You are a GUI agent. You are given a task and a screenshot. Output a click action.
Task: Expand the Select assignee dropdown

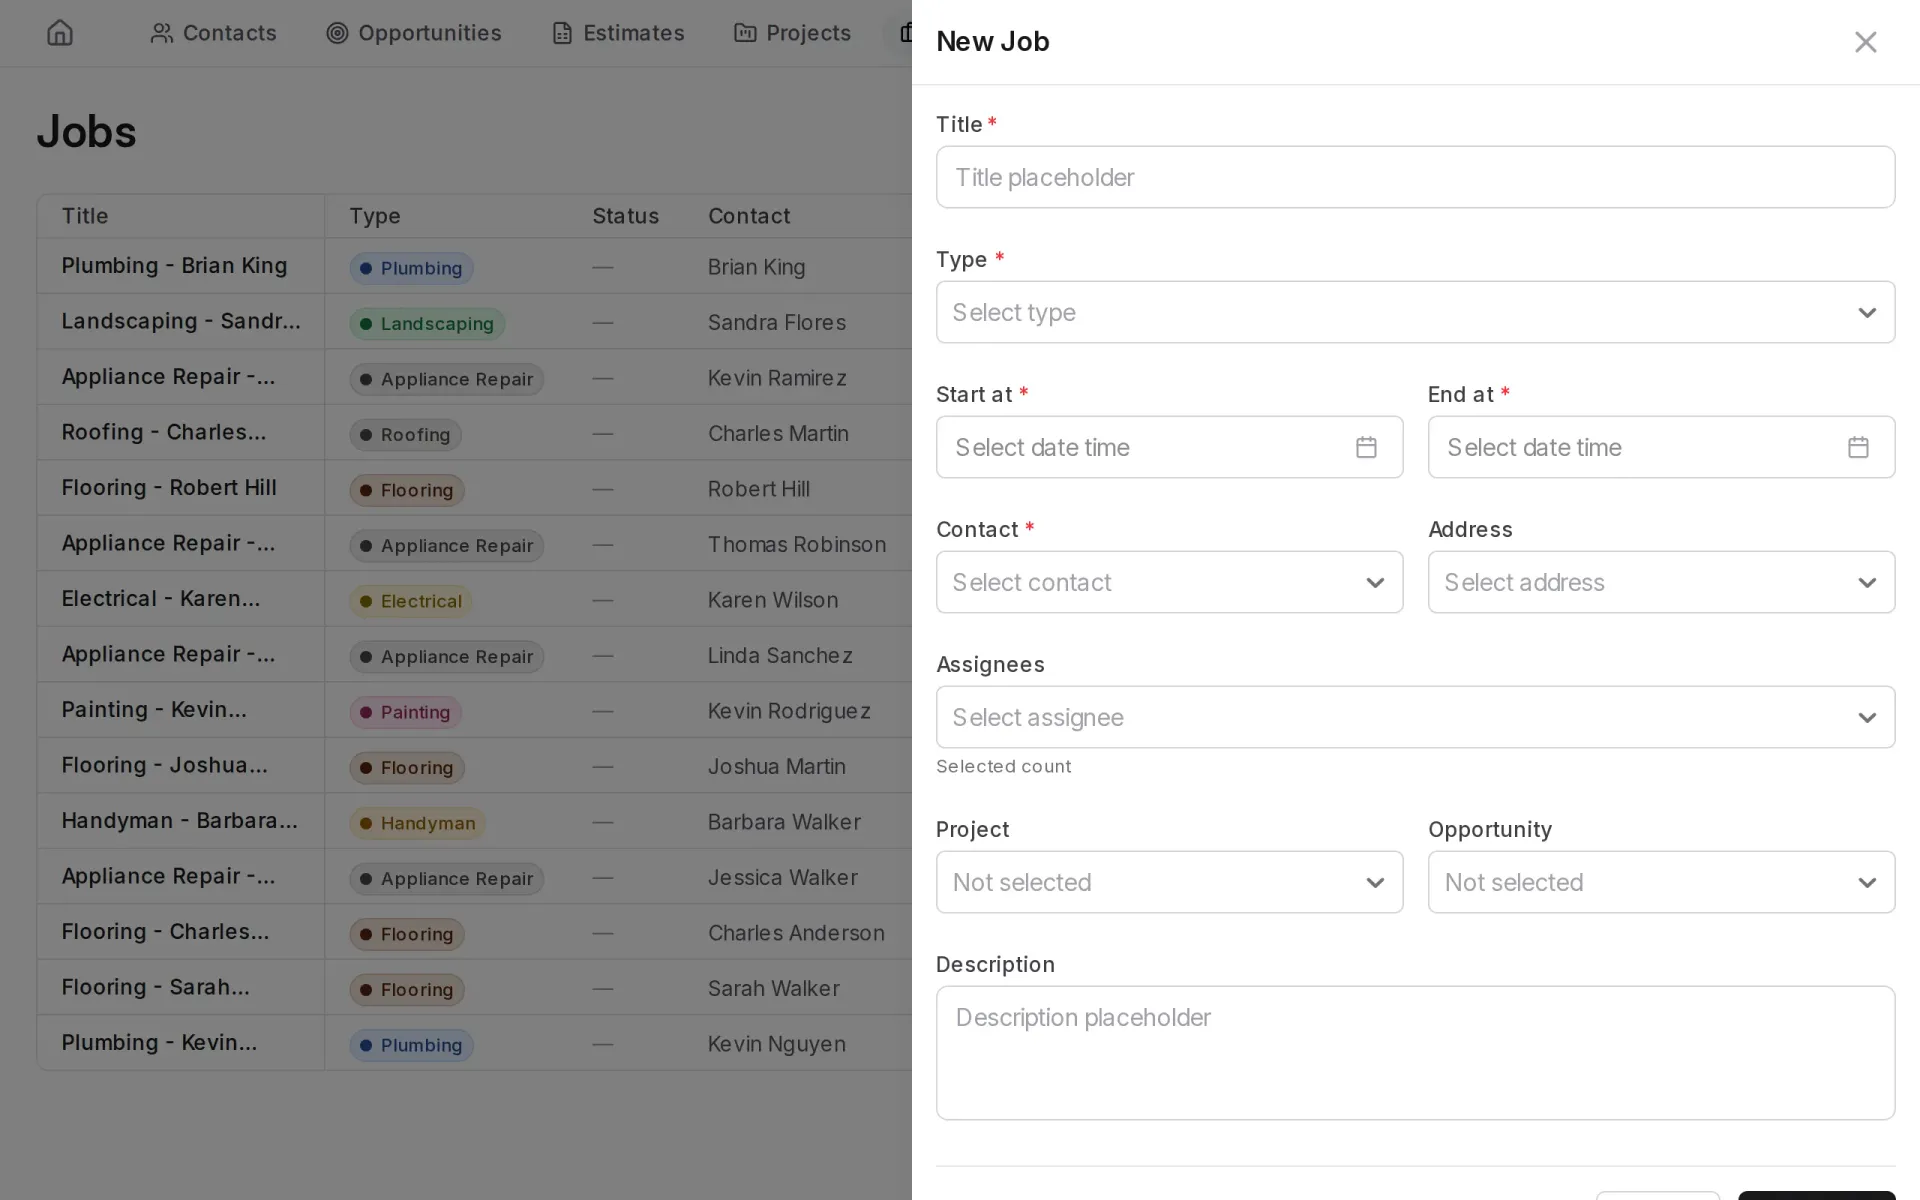[x=1415, y=717]
